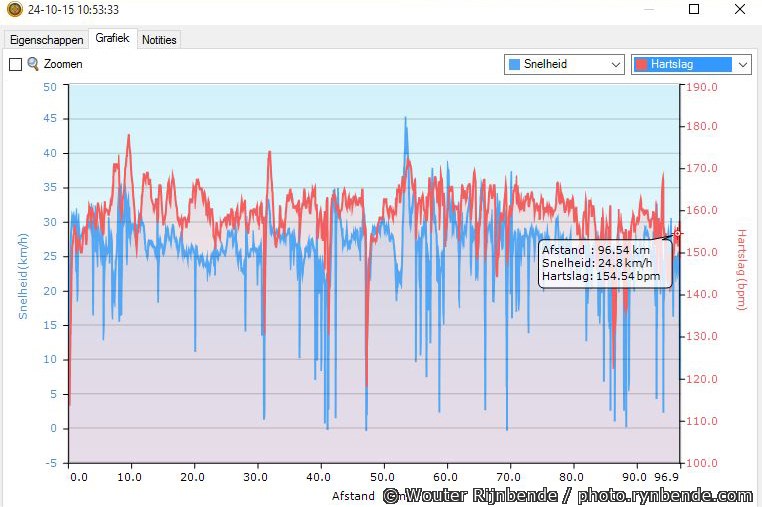Screen dimensions: 762x507
Task: Click the application icon in the title bar
Action: [x=13, y=10]
